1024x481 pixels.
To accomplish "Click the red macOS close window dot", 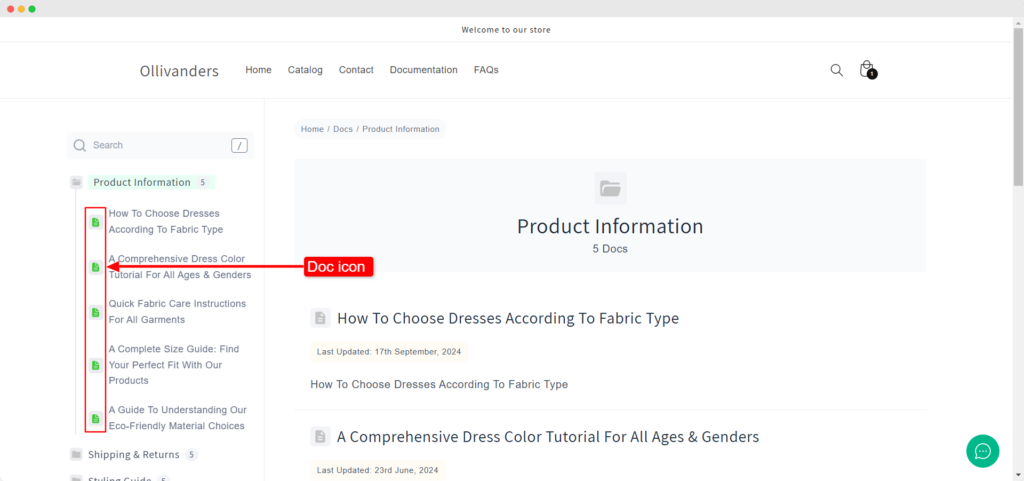I will tap(10, 9).
